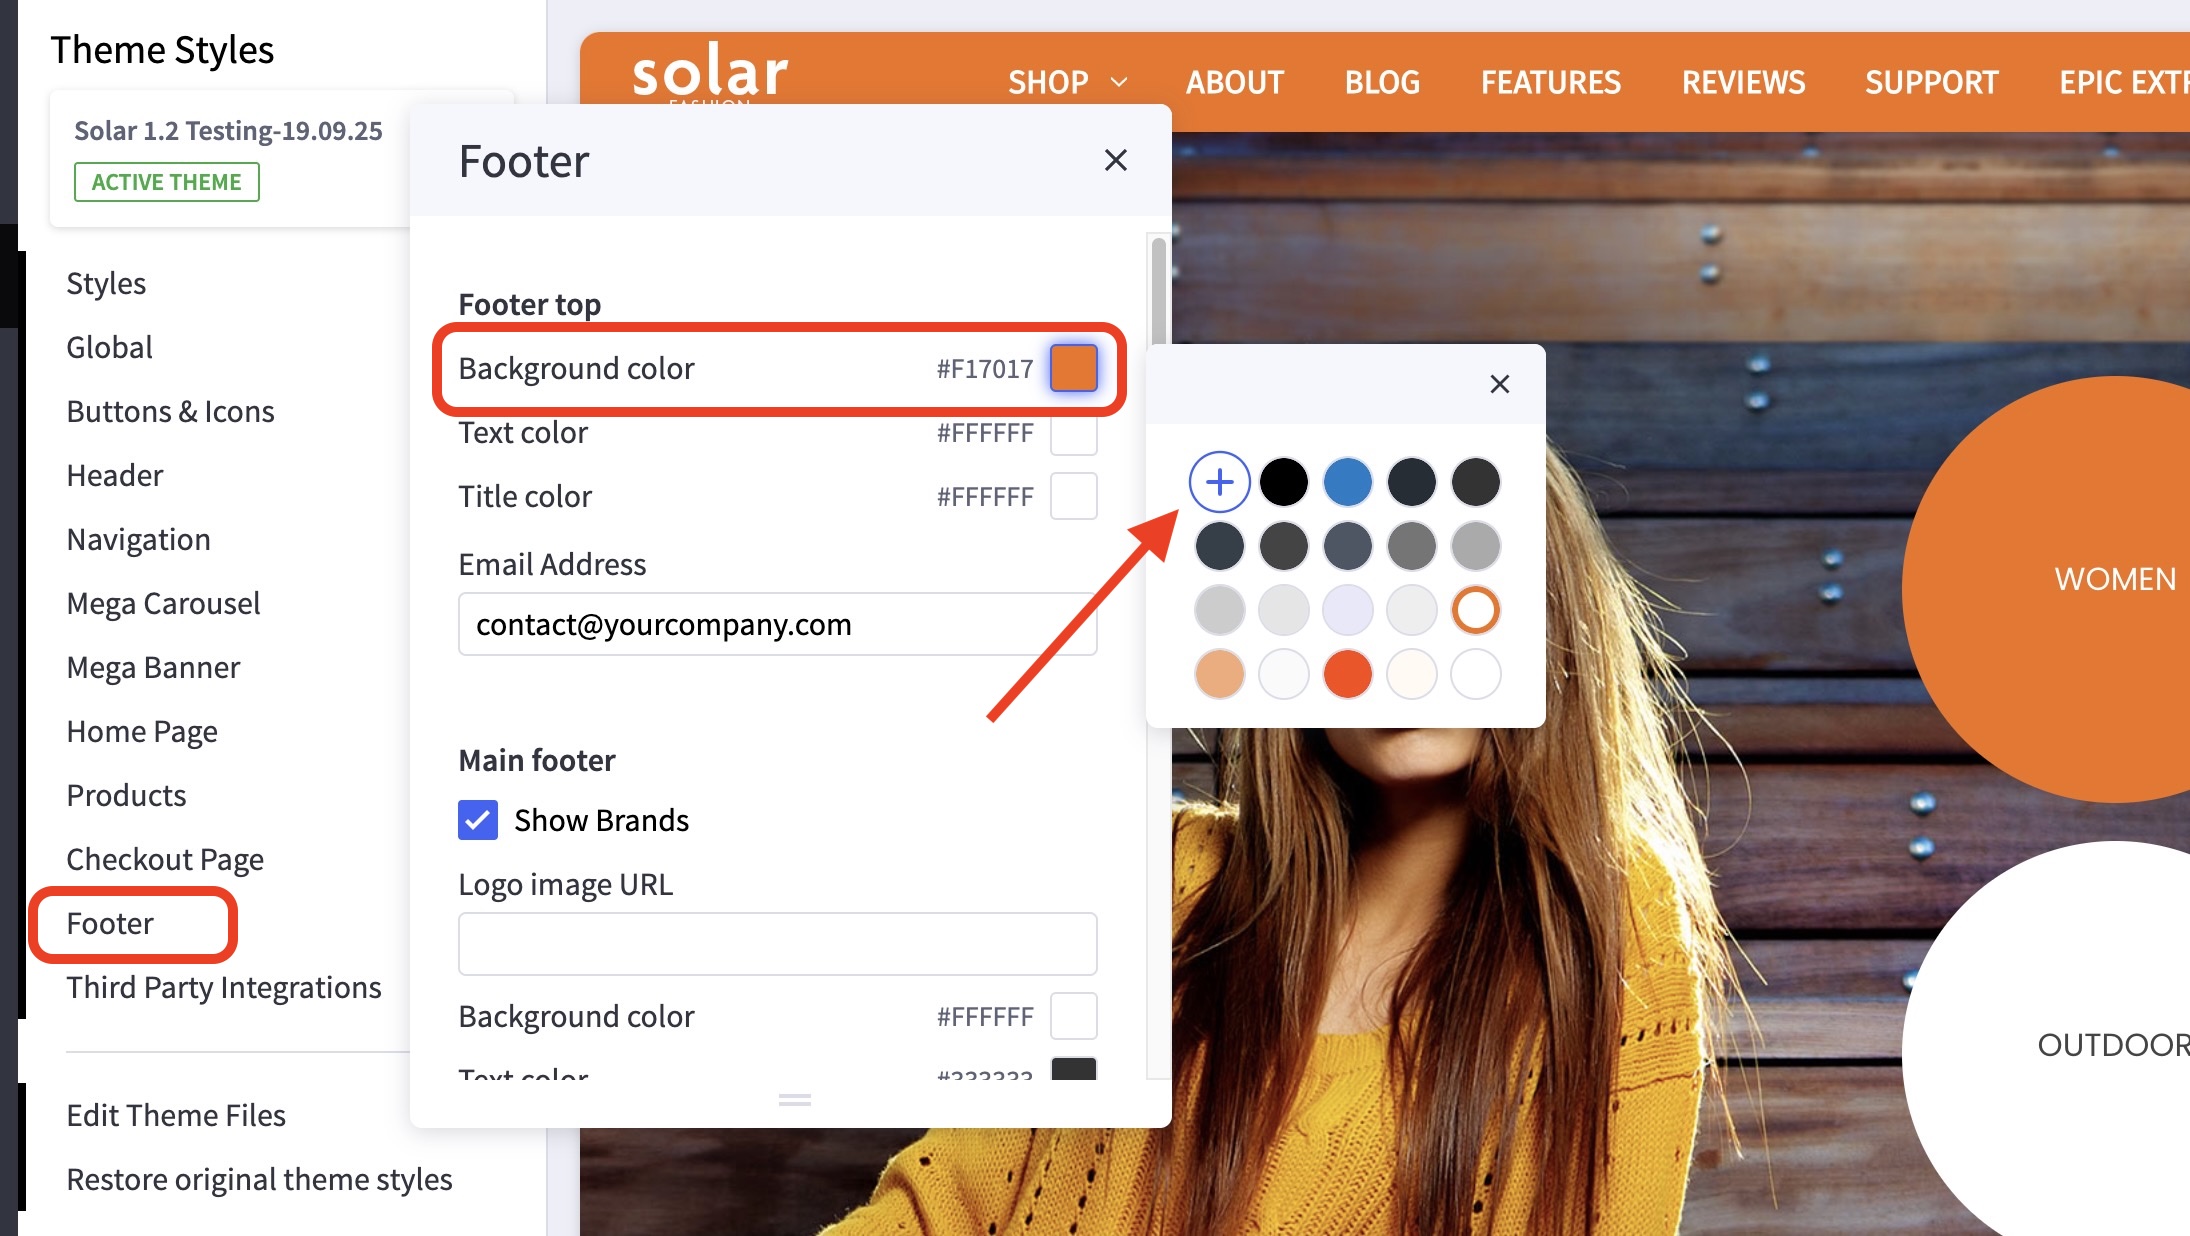
Task: Select the black color swatch
Action: point(1283,482)
